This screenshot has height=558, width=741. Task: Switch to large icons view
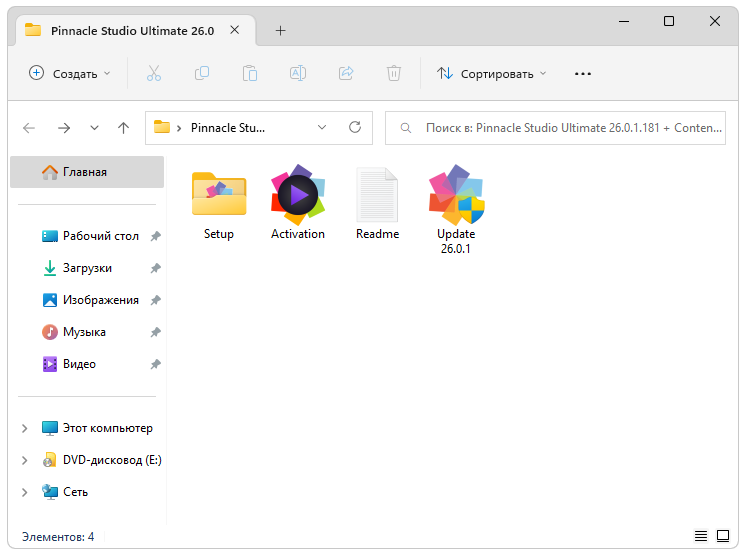coord(723,536)
